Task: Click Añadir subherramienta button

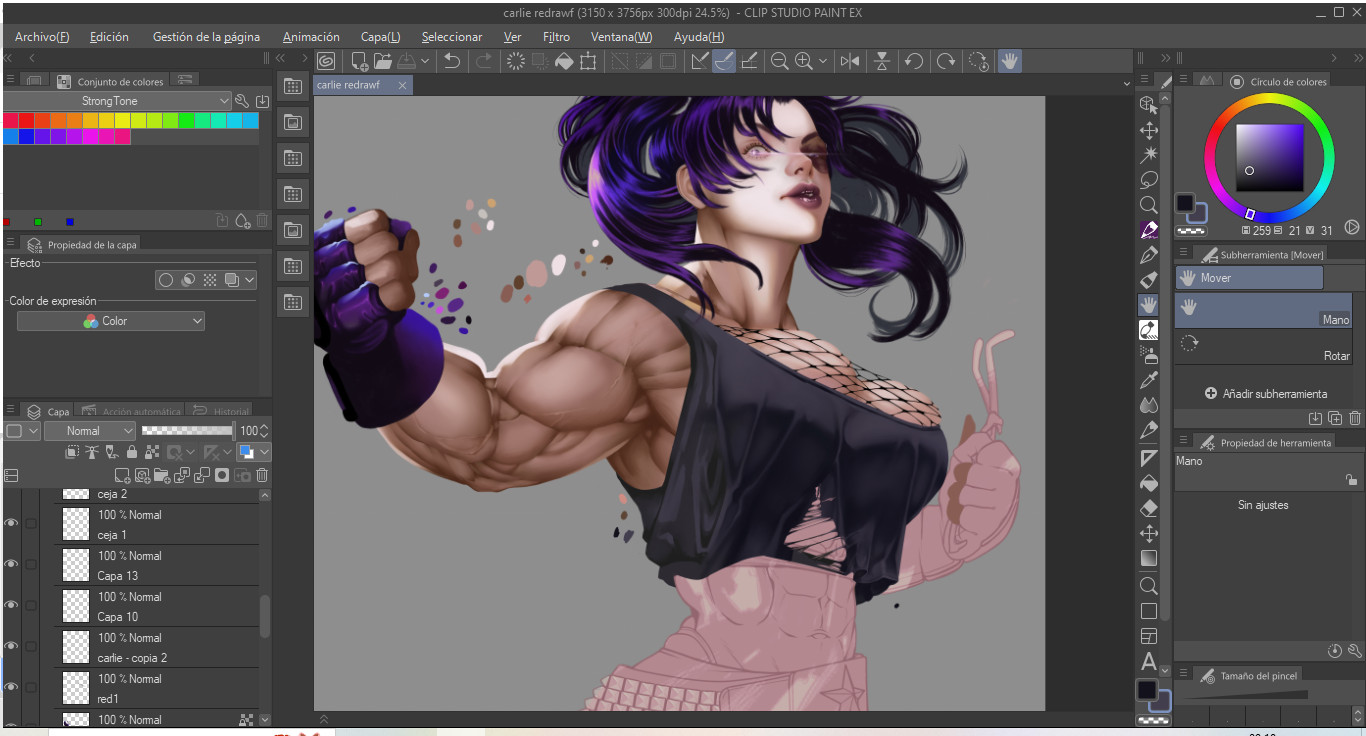Action: (x=1265, y=394)
